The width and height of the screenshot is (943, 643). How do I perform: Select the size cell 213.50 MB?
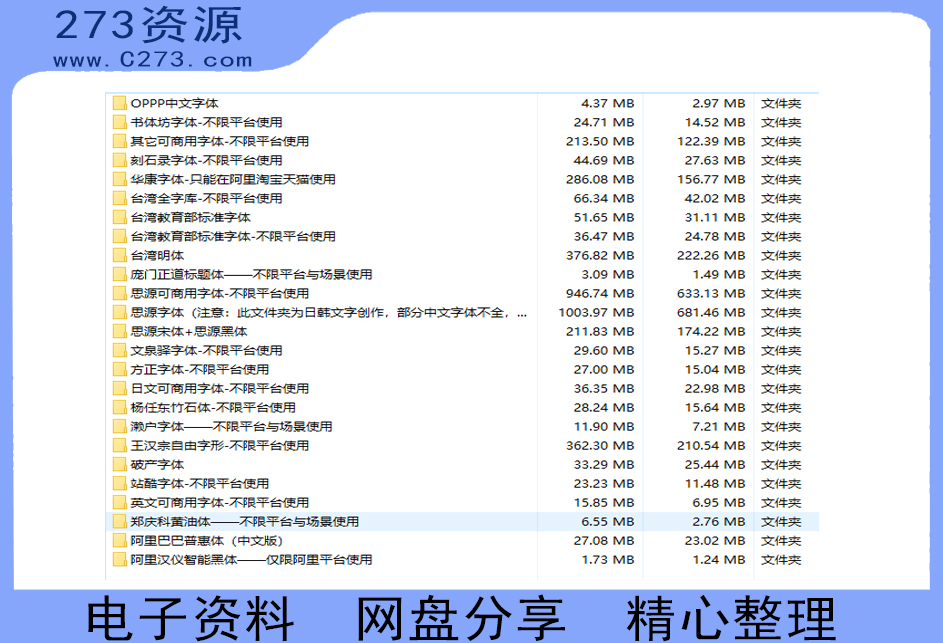click(x=600, y=141)
